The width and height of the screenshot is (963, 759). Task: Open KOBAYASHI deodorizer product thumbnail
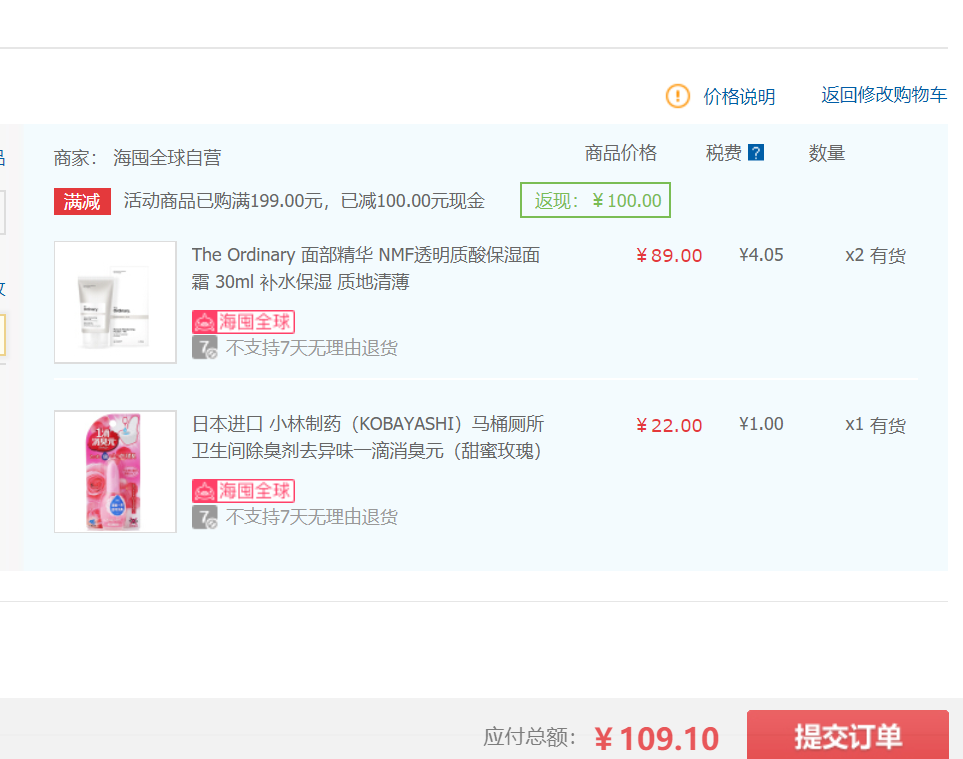[115, 472]
